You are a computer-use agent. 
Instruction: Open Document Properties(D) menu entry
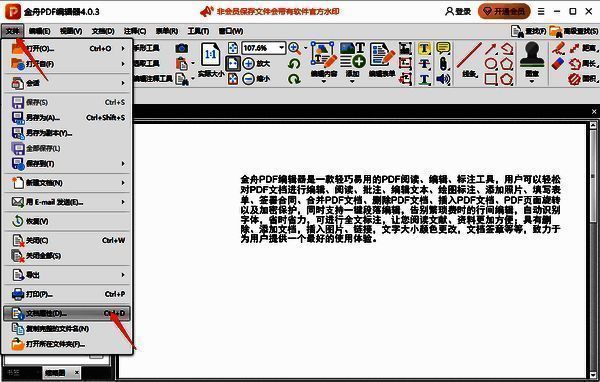tap(67, 313)
